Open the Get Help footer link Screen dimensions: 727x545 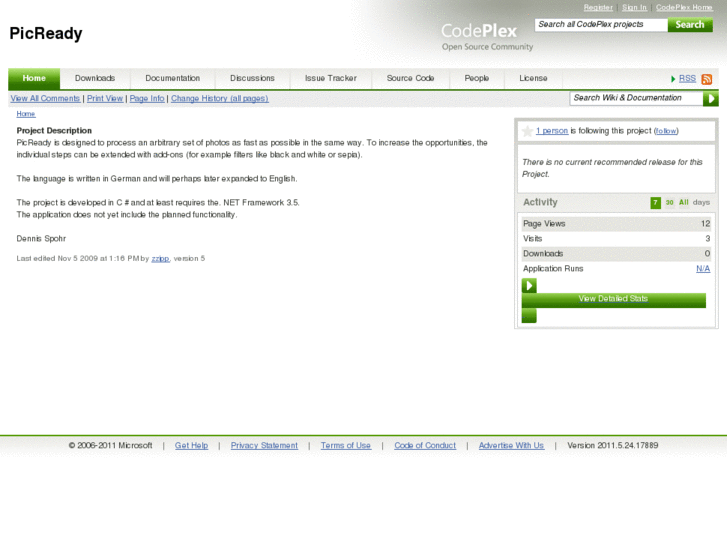pos(191,446)
